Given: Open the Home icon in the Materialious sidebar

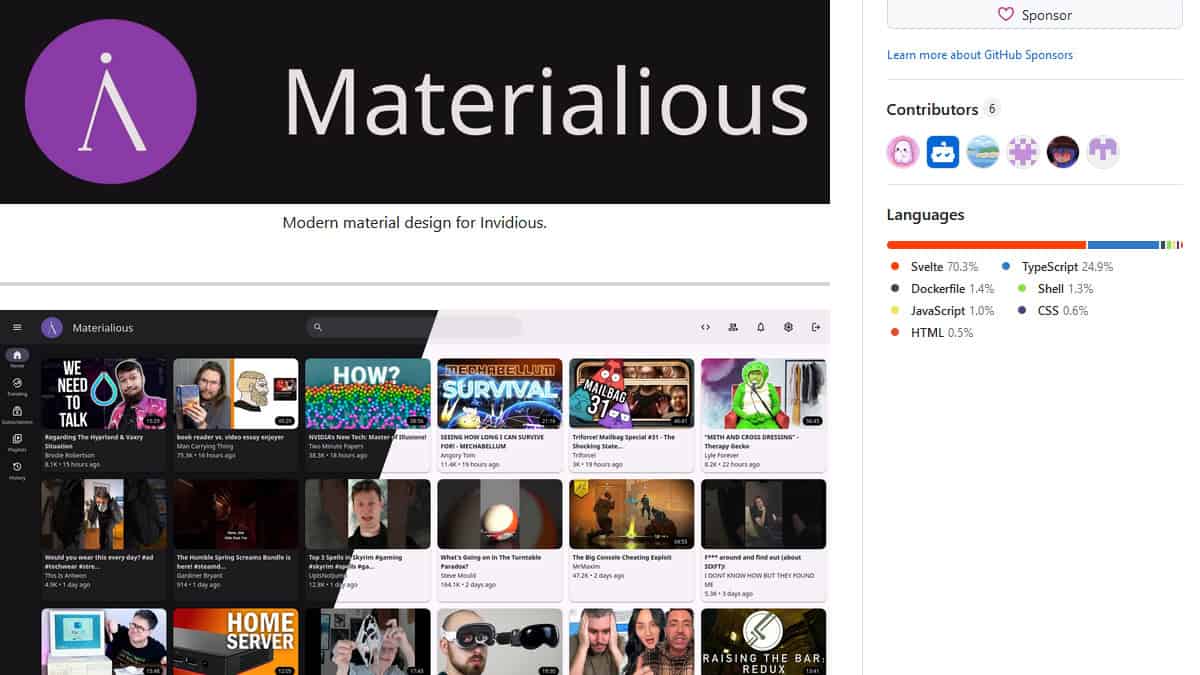Looking at the screenshot, I should pyautogui.click(x=16, y=354).
